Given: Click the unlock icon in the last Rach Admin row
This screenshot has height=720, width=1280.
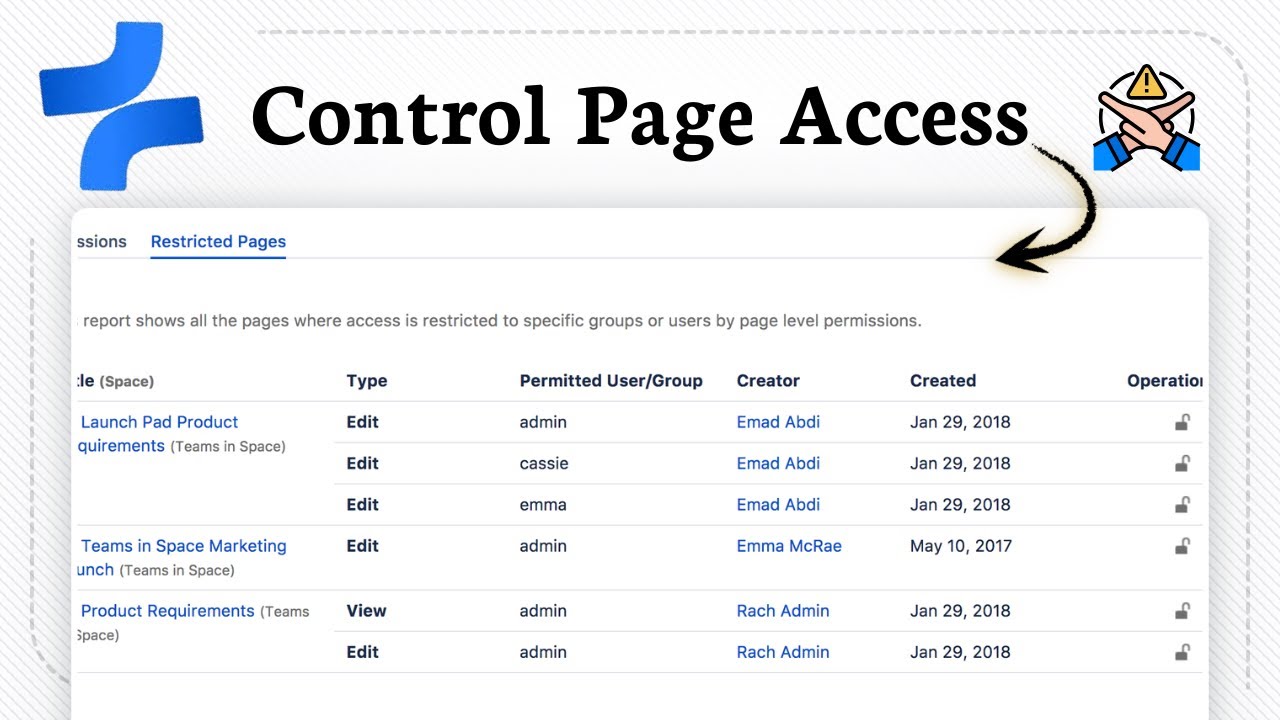Looking at the screenshot, I should [1182, 652].
